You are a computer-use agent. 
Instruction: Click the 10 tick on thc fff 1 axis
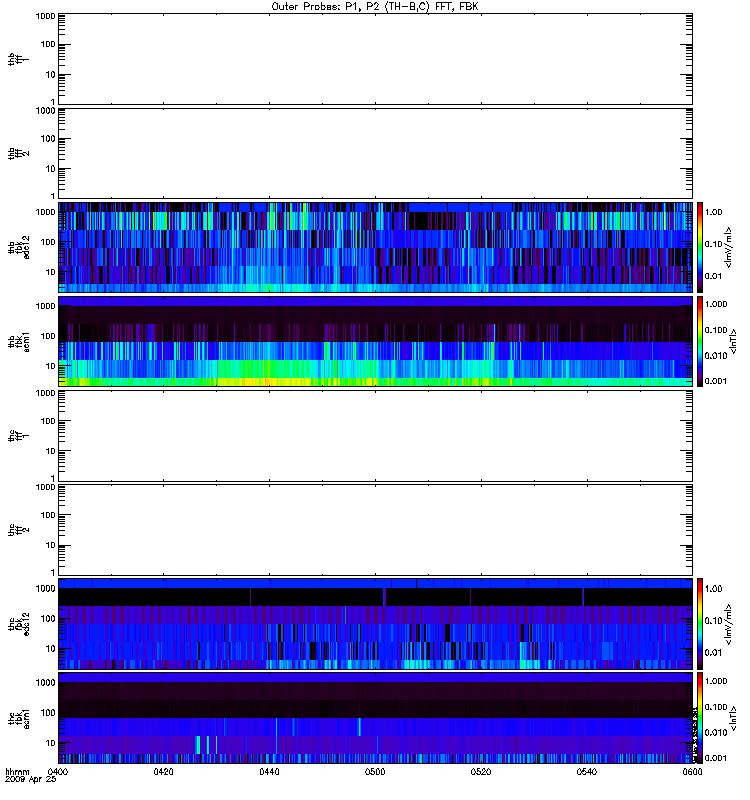[50, 451]
